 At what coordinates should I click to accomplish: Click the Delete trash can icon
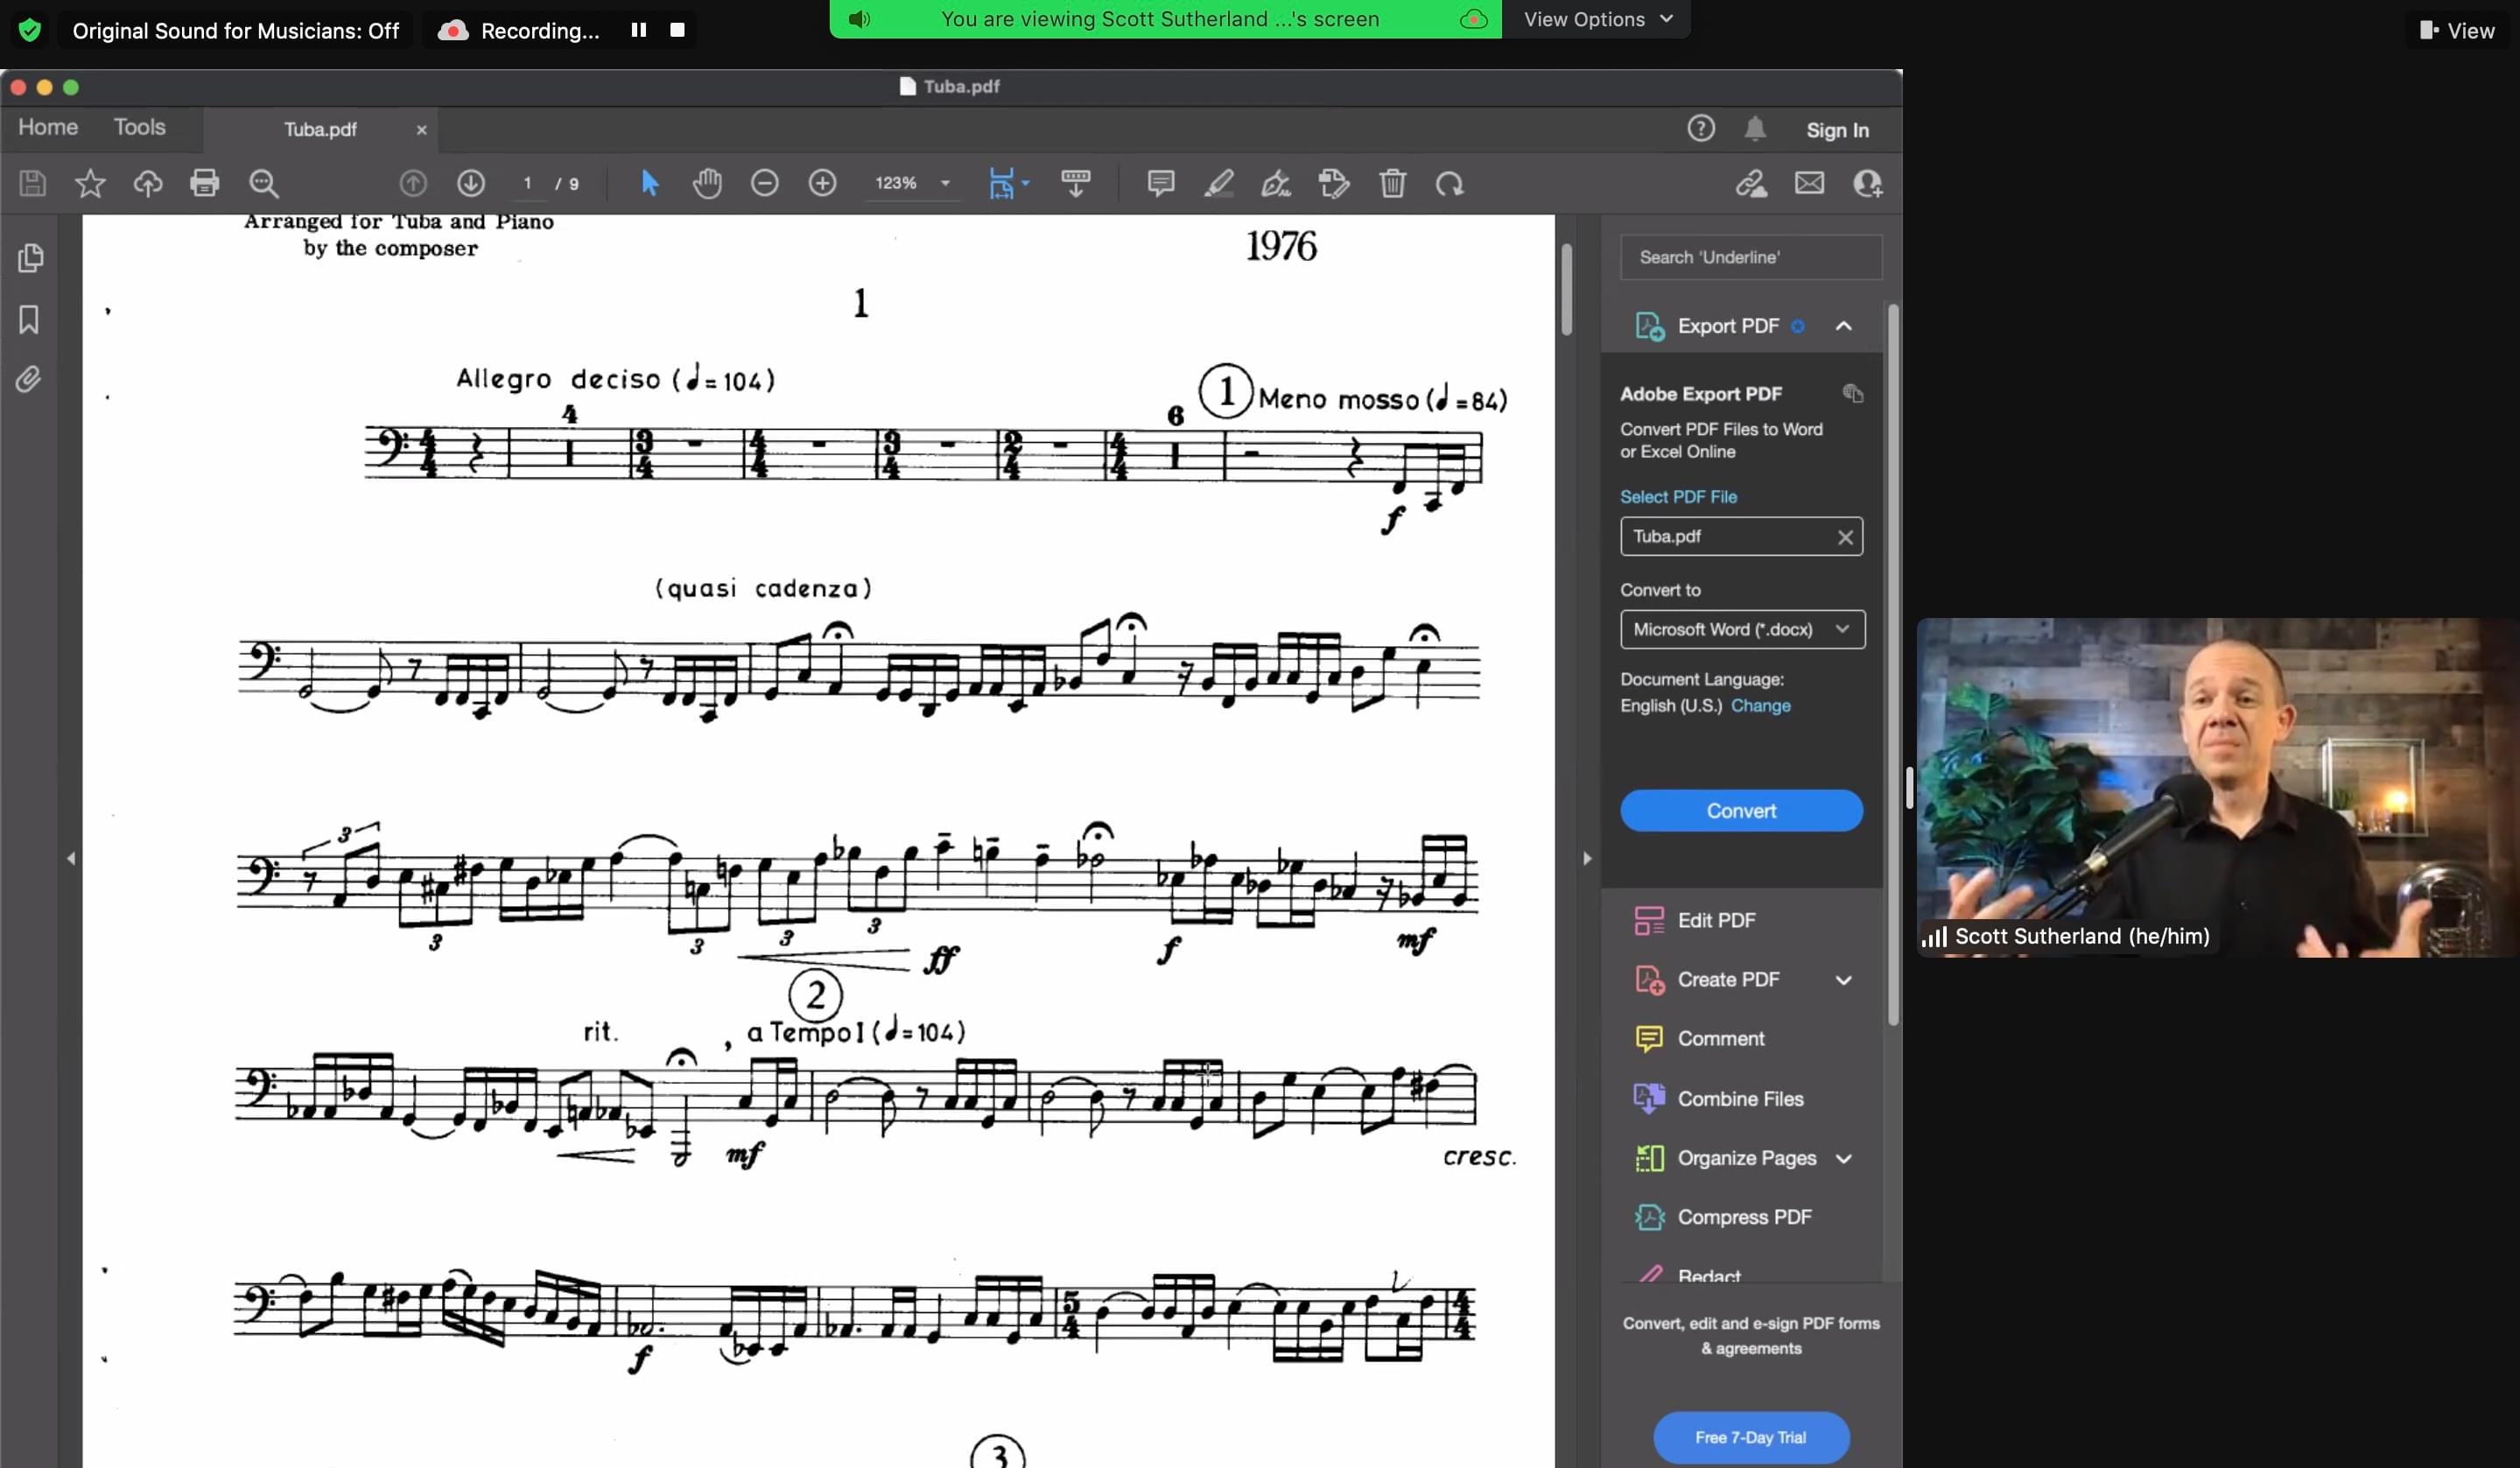point(1392,183)
